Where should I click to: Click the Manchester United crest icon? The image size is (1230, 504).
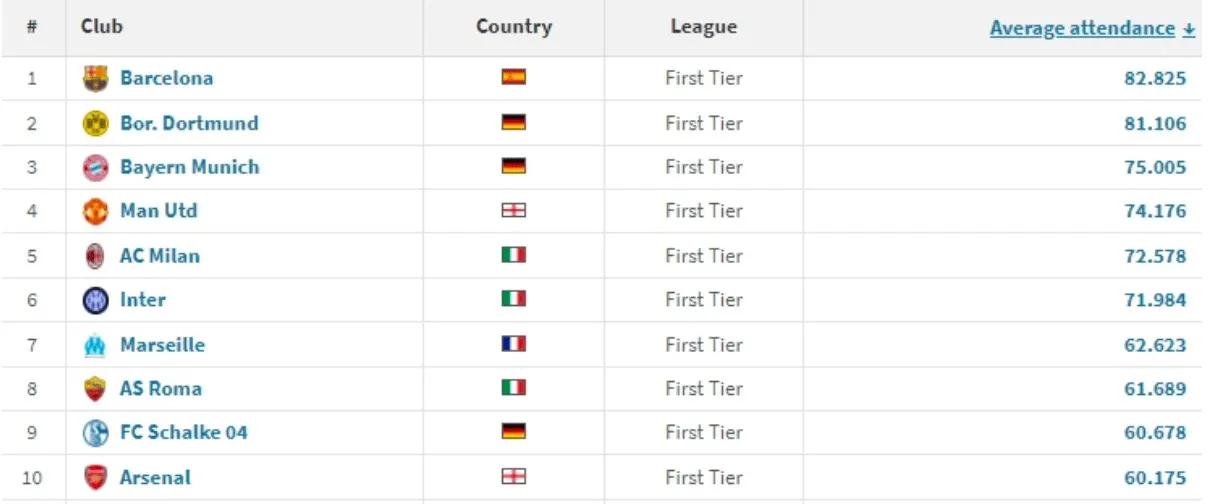click(x=95, y=212)
